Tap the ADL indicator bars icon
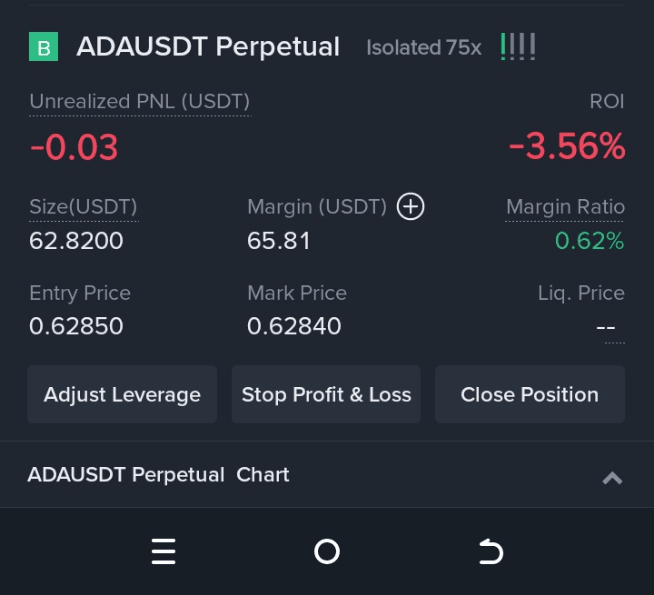Screen dimensions: 654x595 (518, 47)
